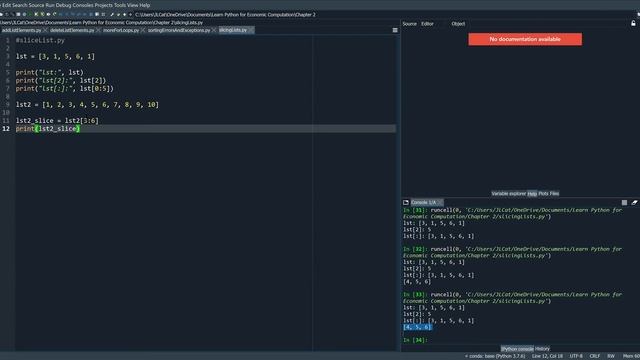Click the console stop/interrupt kernel square icon

[624, 202]
